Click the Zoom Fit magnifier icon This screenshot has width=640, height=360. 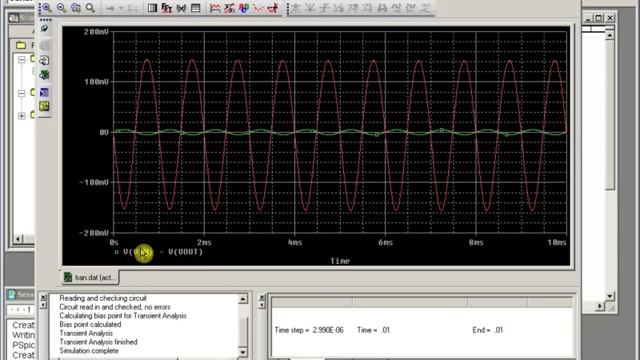[90, 8]
